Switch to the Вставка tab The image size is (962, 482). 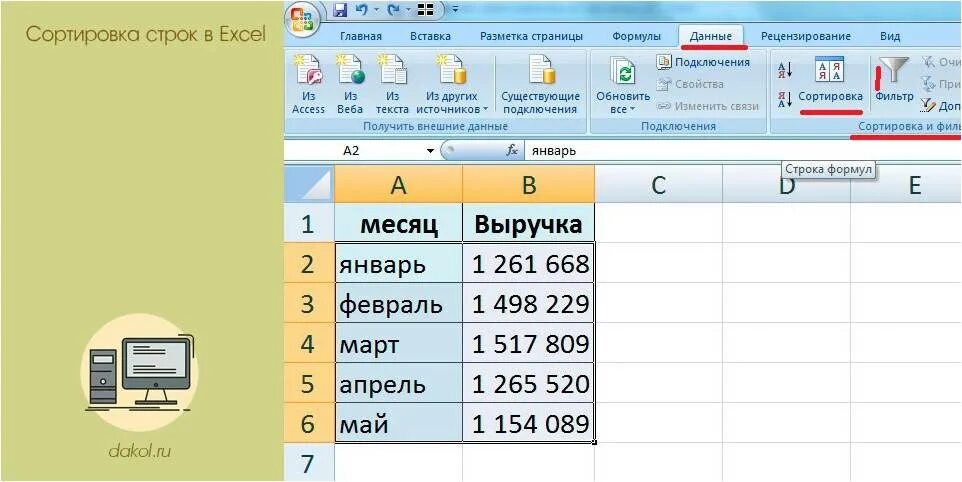430,36
